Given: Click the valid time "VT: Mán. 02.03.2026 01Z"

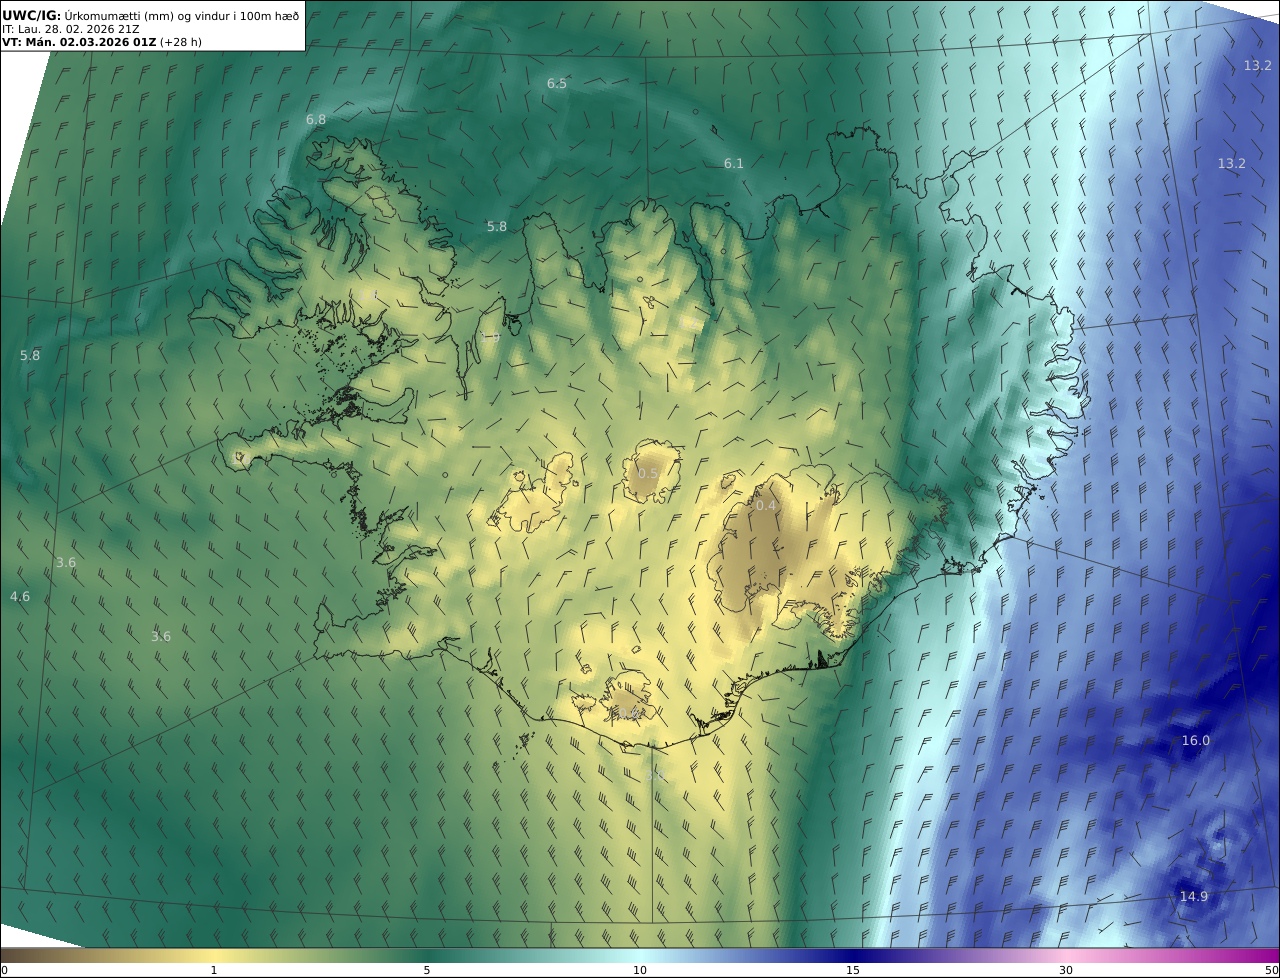Looking at the screenshot, I should [x=79, y=43].
